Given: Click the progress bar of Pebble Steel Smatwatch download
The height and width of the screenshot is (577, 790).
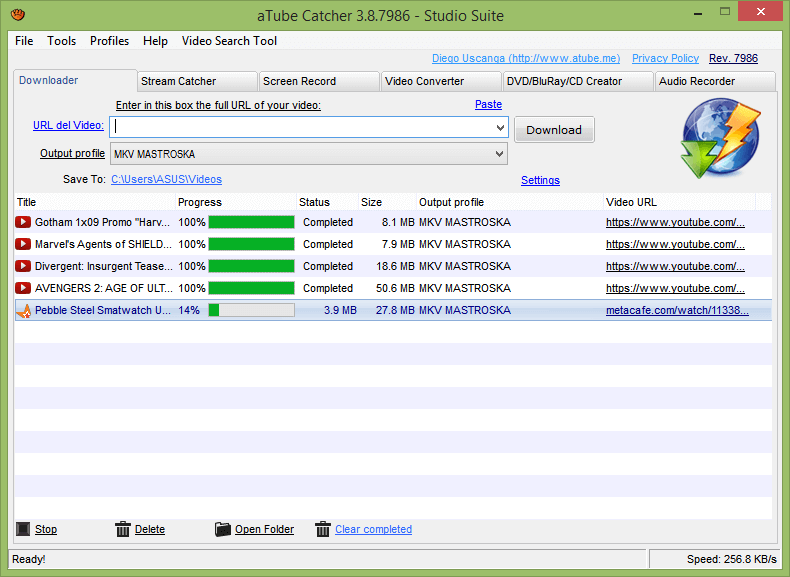Looking at the screenshot, I should click(x=251, y=310).
